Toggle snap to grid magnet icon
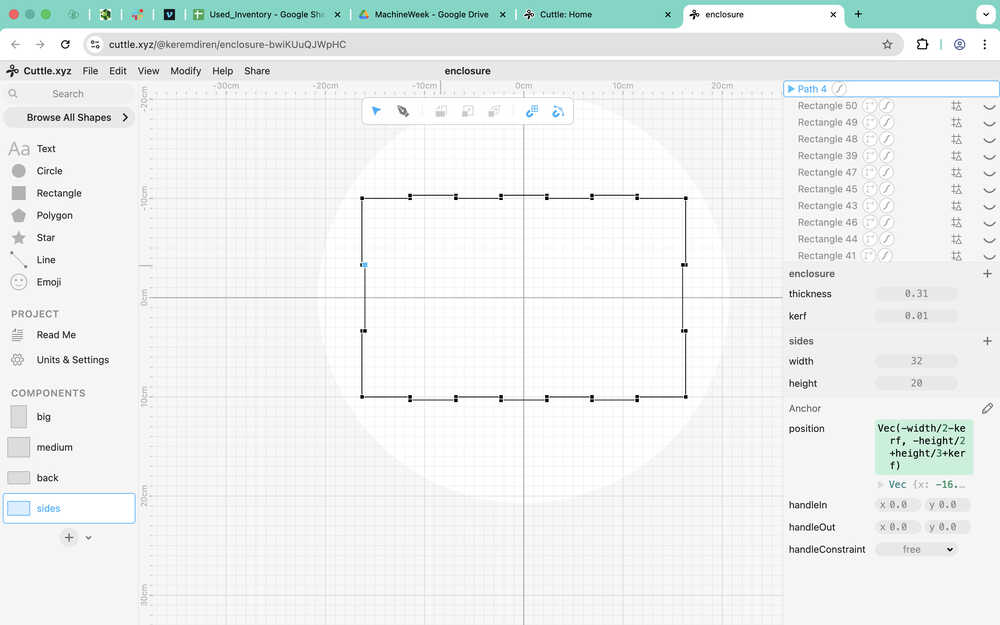This screenshot has height=625, width=1000. tap(532, 111)
